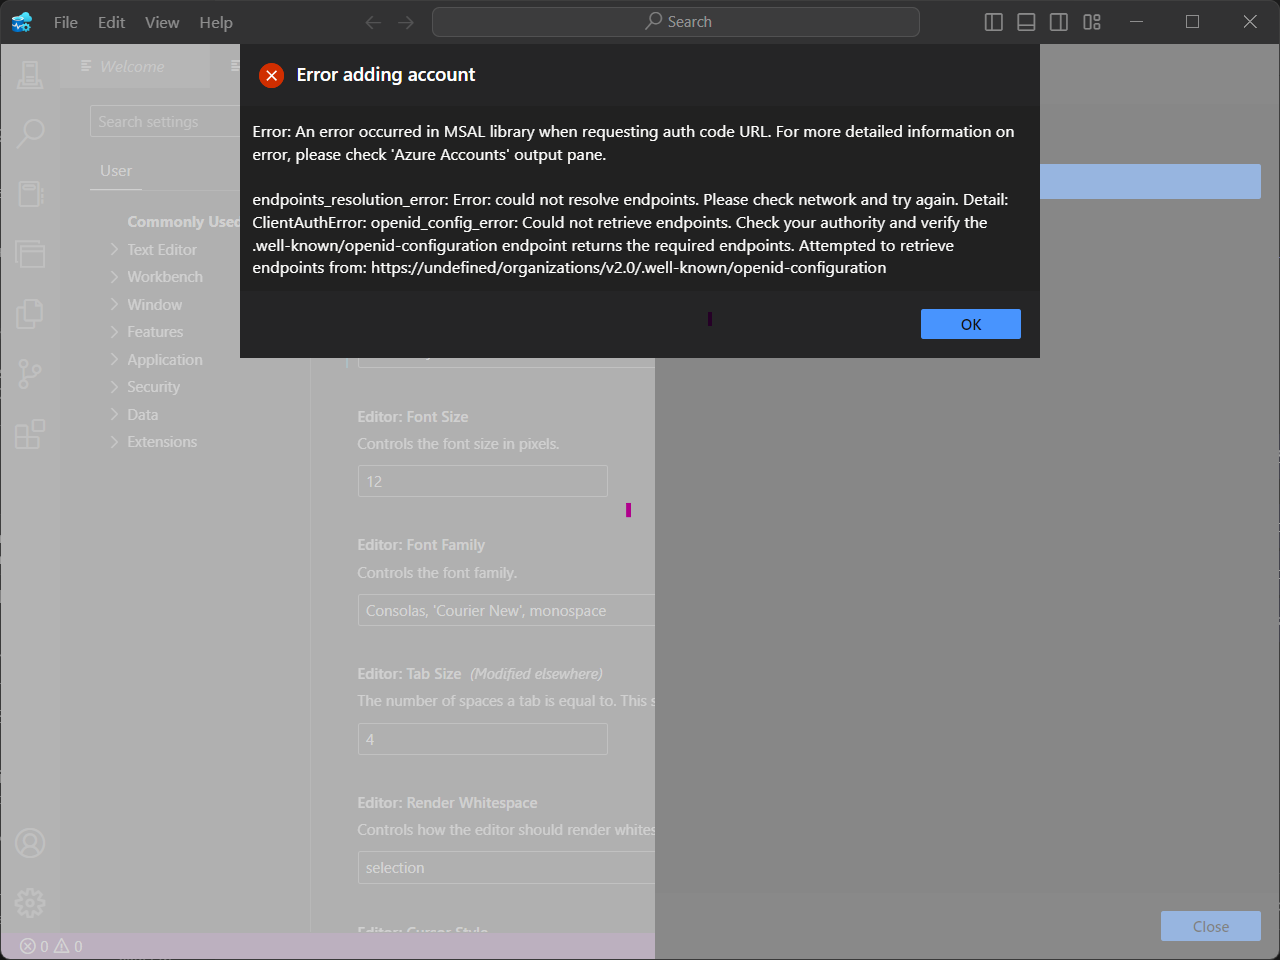Switch to the Welcome tab
Screen dimensions: 1280x960
pyautogui.click(x=135, y=66)
